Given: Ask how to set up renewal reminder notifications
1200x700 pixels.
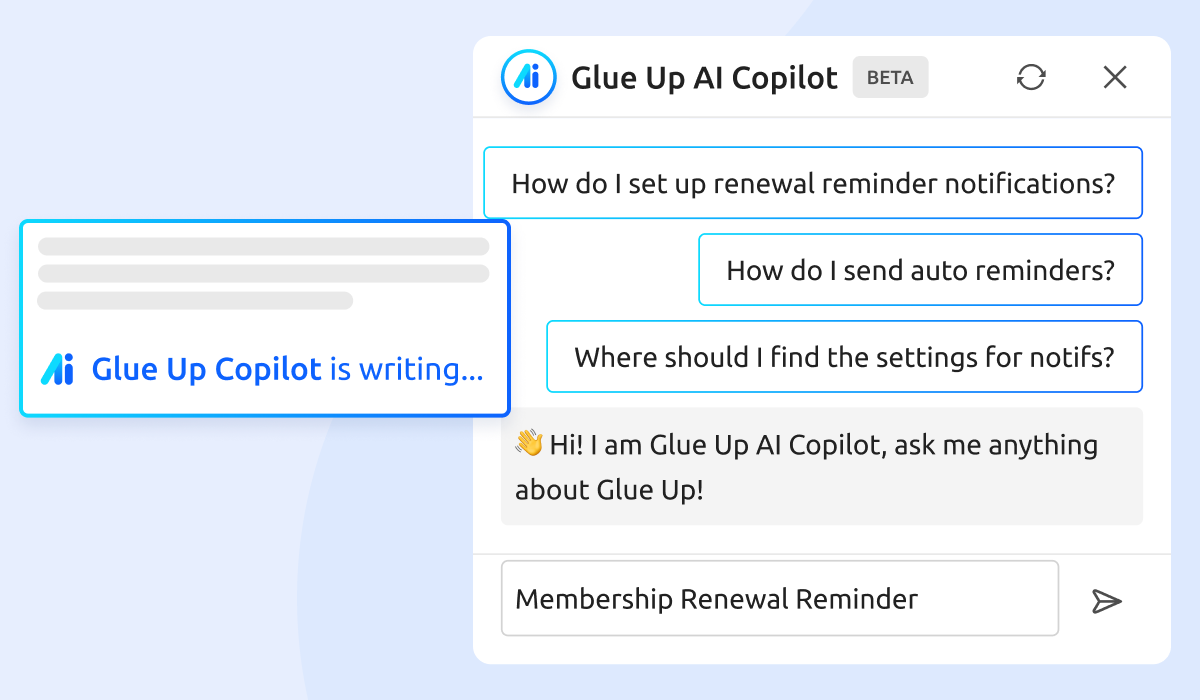Looking at the screenshot, I should [813, 182].
